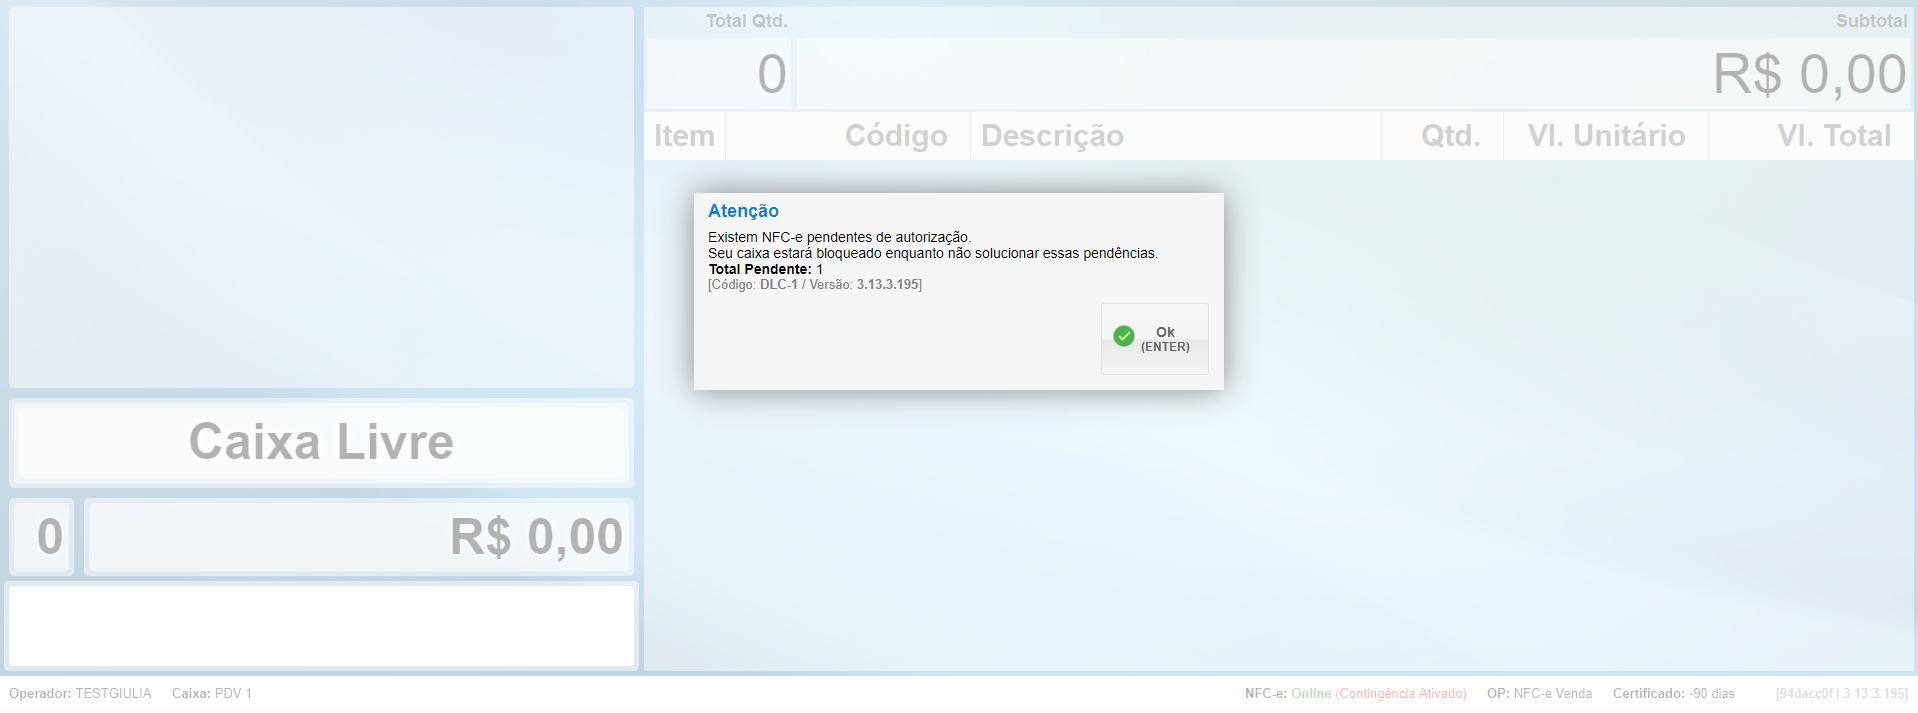Click the Descrição column header
This screenshot has width=1918, height=713.
[x=1176, y=135]
